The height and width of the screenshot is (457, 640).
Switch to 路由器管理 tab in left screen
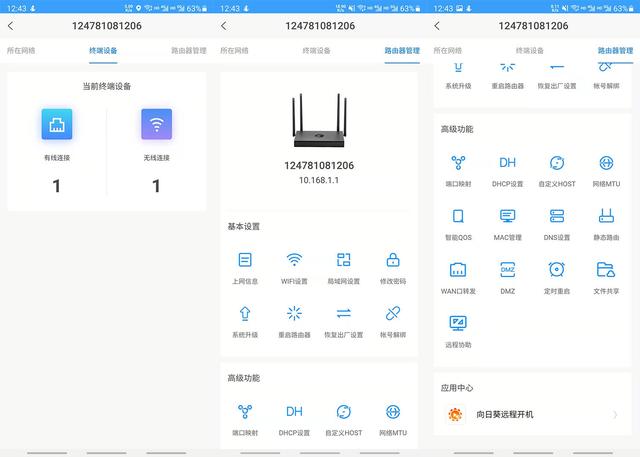coord(189,51)
